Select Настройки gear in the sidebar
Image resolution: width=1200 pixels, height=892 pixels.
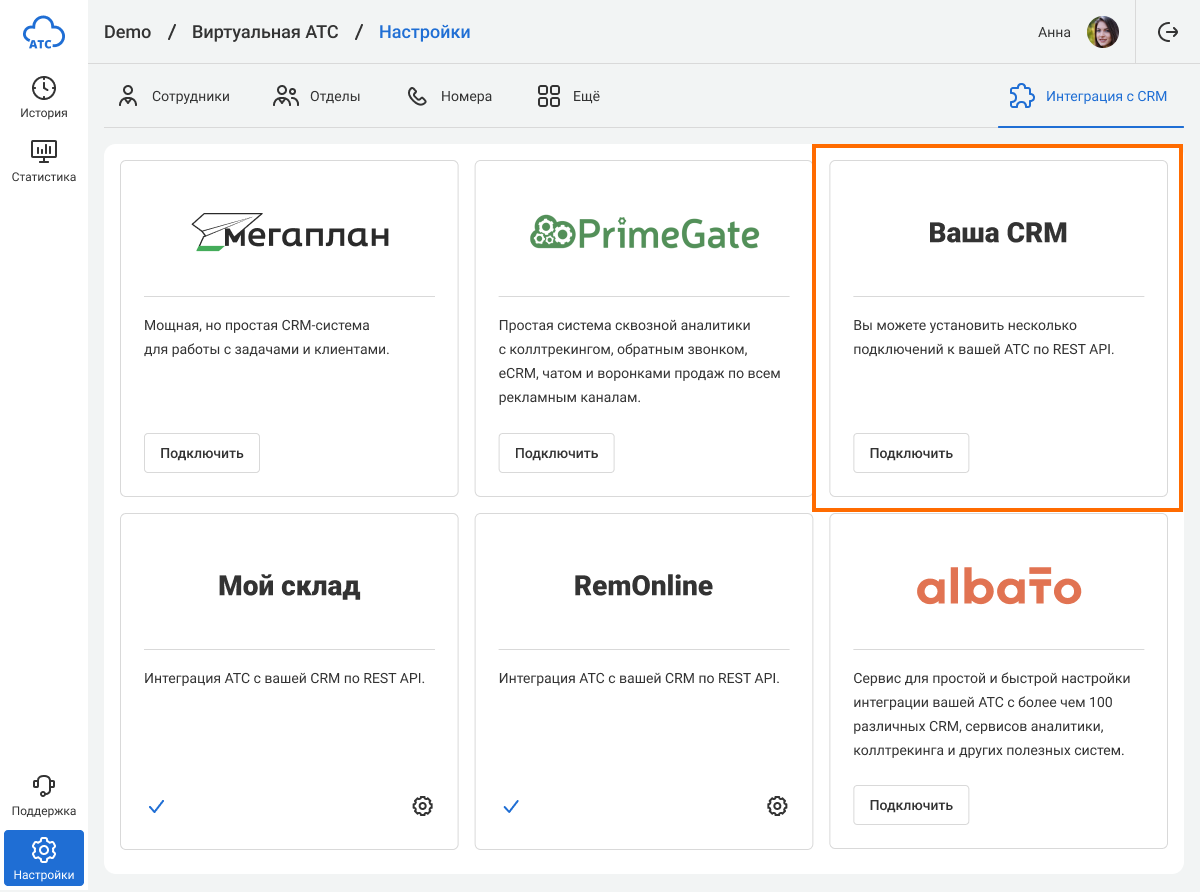click(44, 858)
